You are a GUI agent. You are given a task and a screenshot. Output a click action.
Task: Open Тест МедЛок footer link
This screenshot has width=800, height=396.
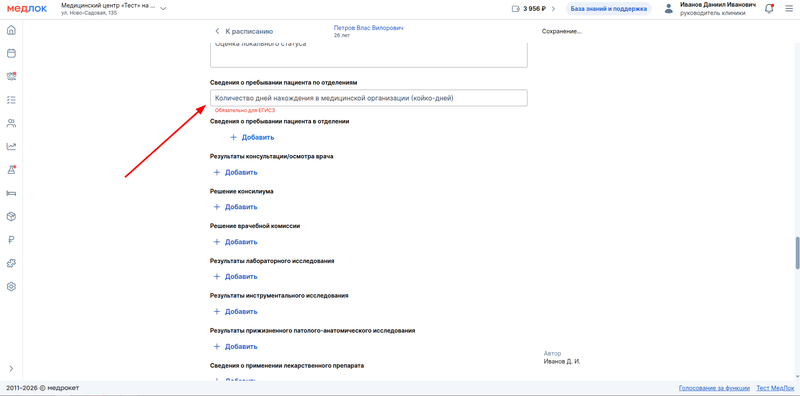point(775,388)
